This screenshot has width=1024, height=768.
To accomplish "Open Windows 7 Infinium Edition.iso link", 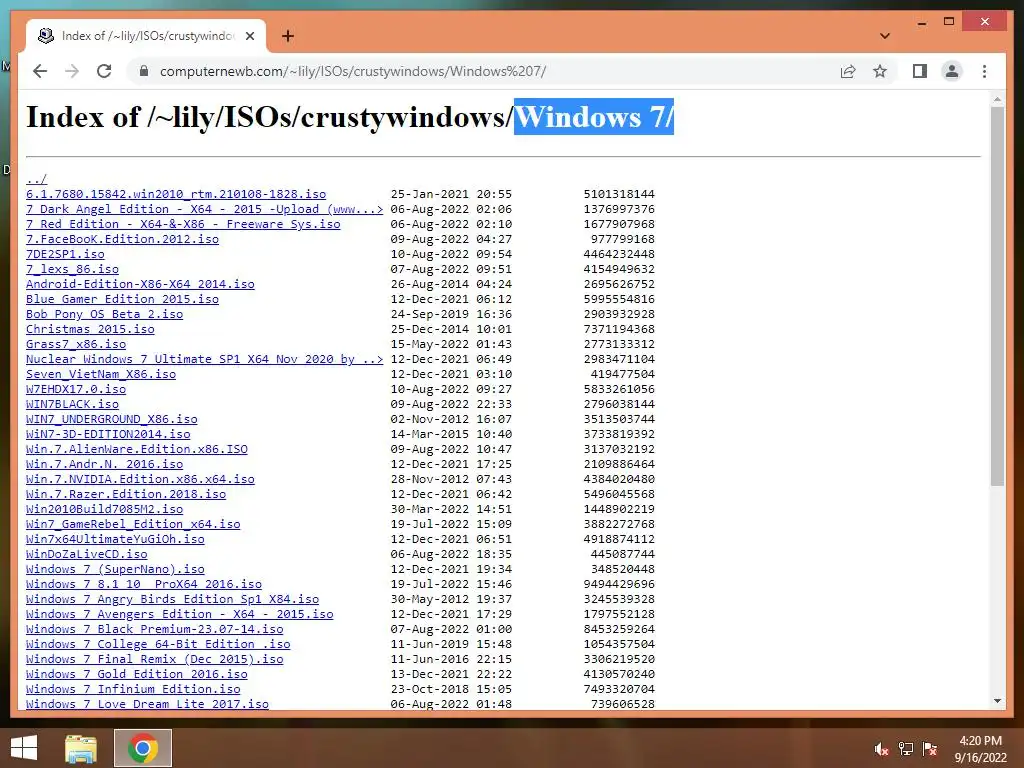I will [133, 690].
